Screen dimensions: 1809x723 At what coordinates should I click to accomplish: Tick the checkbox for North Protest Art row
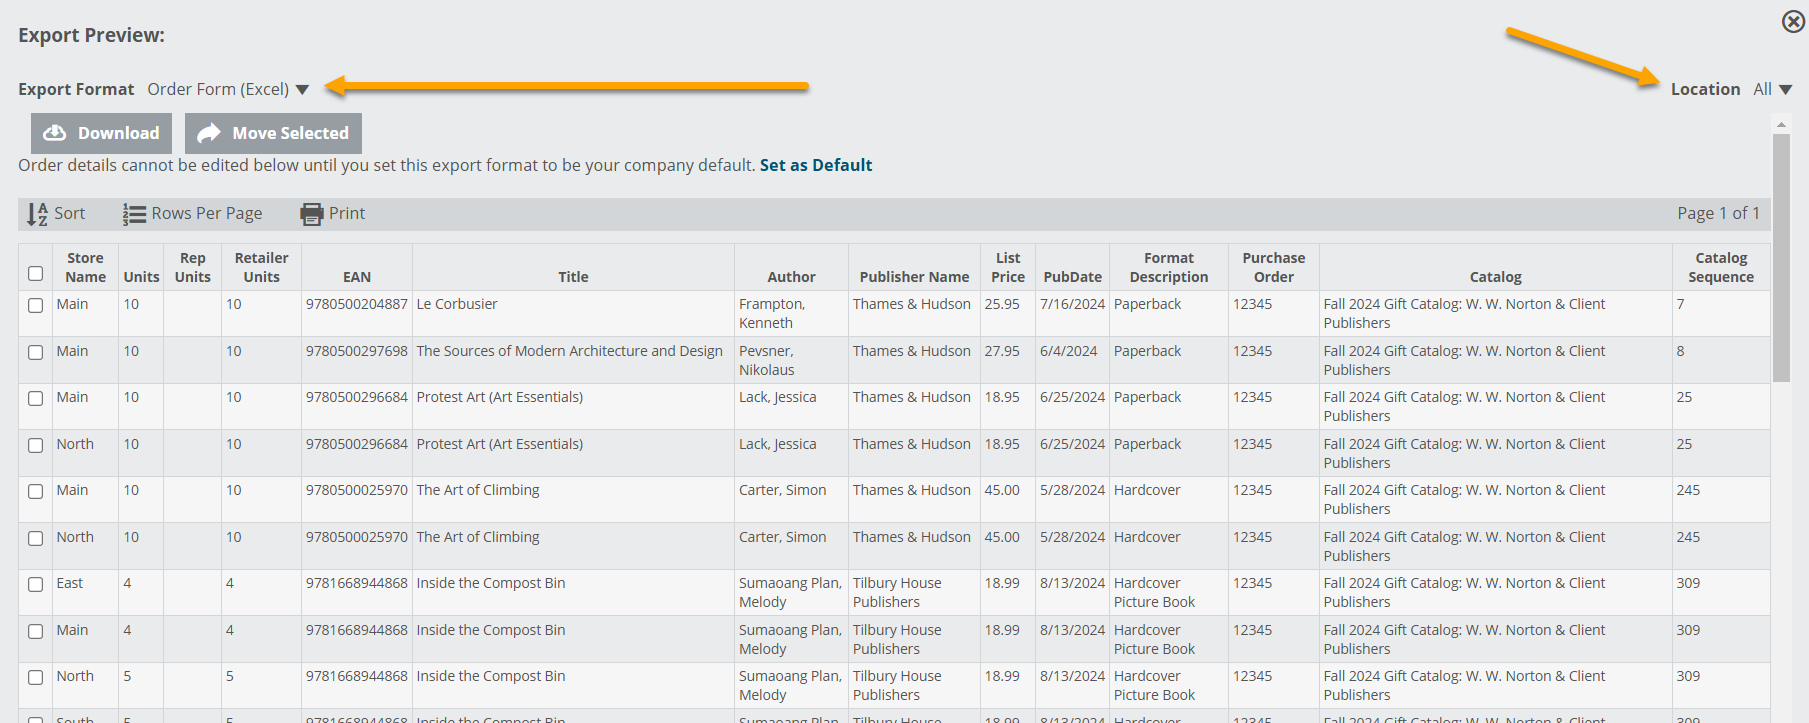point(36,445)
